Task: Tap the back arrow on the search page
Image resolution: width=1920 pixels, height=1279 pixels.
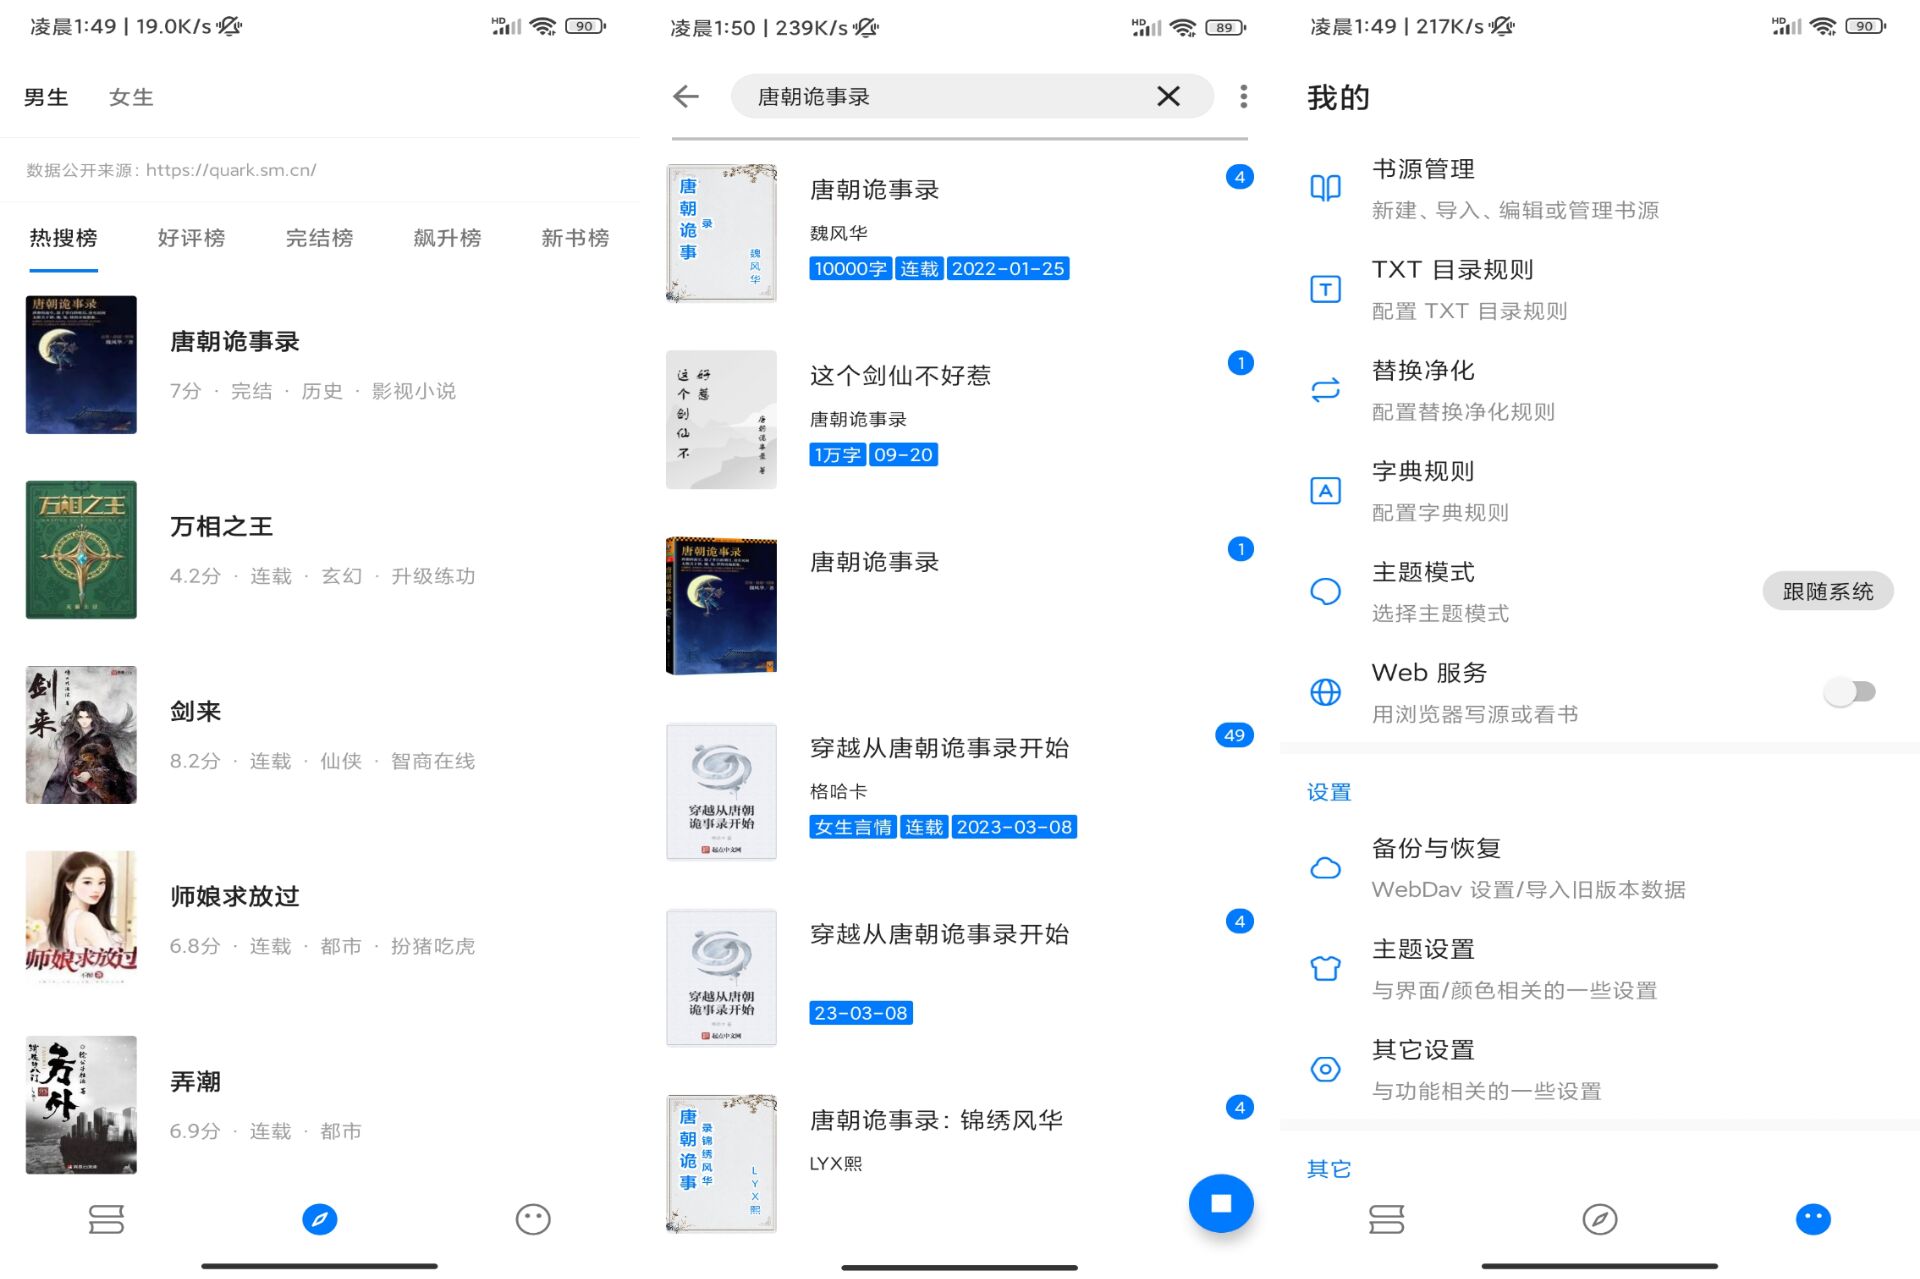Action: [684, 96]
